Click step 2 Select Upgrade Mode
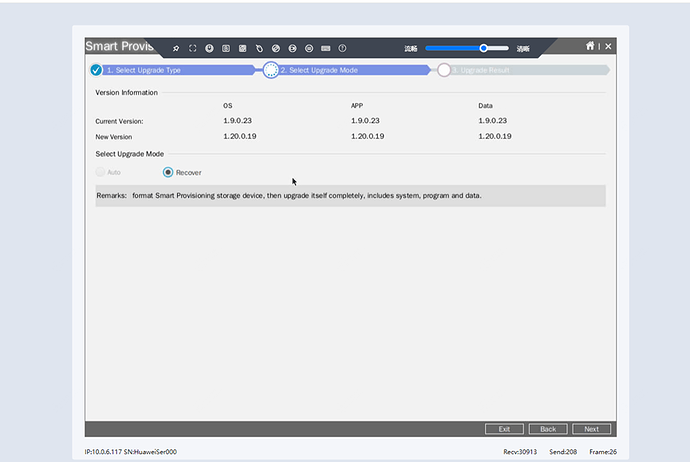Image resolution: width=690 pixels, height=462 pixels. tap(271, 70)
